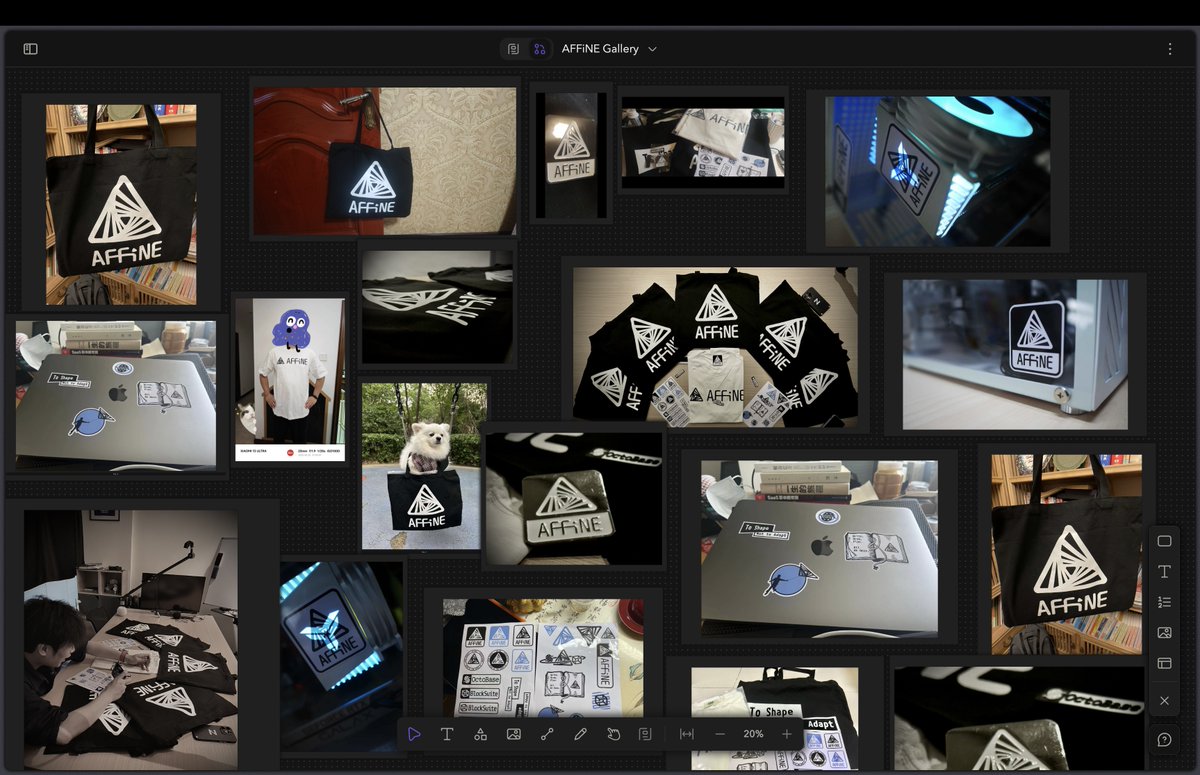Screen dimensions: 1200x775
Task: Click the 20% zoom level value
Action: tap(753, 734)
